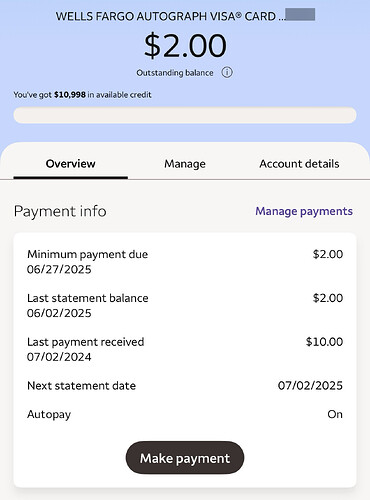Tap the Autopay row label

click(49, 414)
